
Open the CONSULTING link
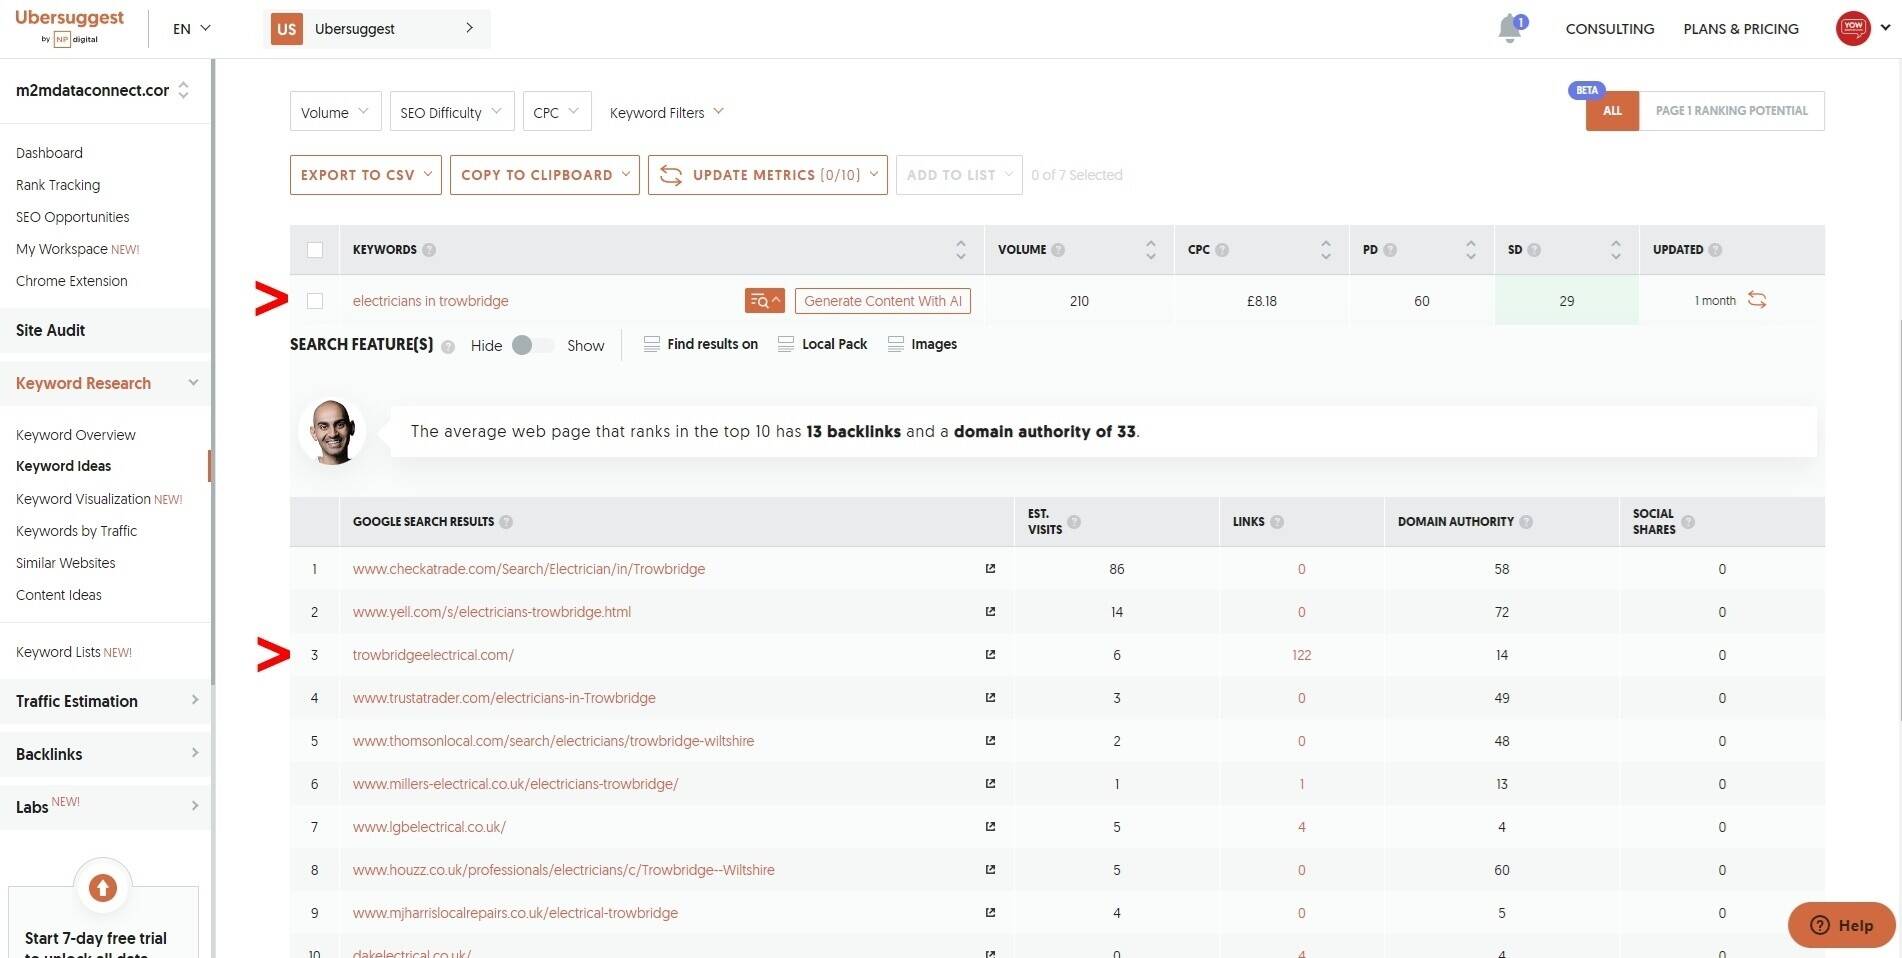coord(1610,29)
